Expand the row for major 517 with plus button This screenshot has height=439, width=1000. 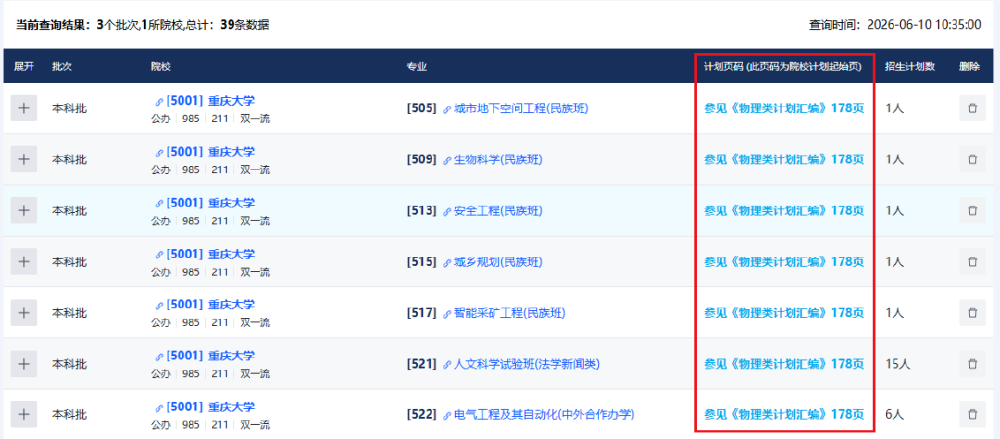click(24, 312)
